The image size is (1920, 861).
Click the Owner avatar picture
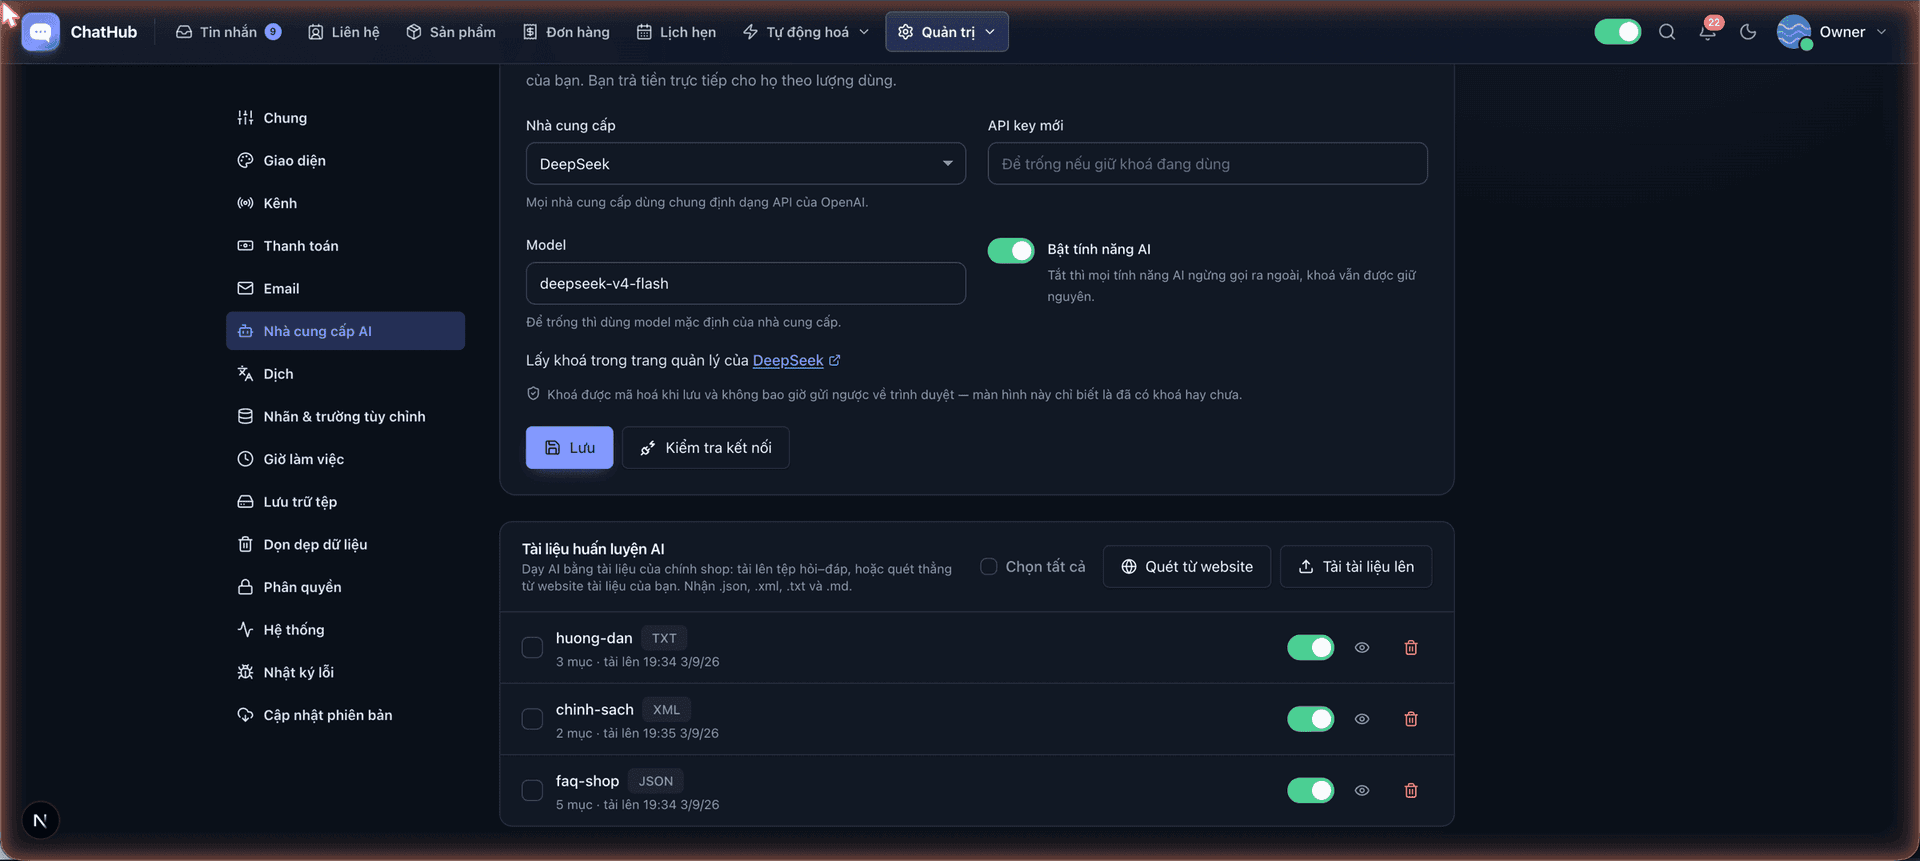coord(1794,32)
